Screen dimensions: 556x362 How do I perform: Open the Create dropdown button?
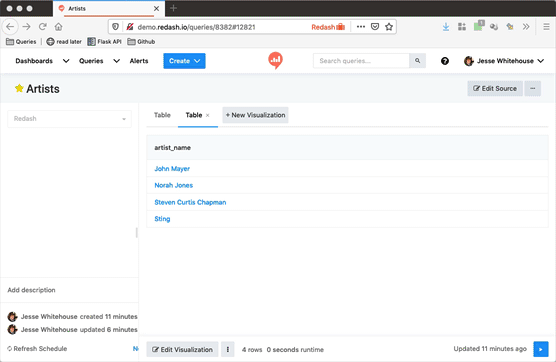click(184, 61)
